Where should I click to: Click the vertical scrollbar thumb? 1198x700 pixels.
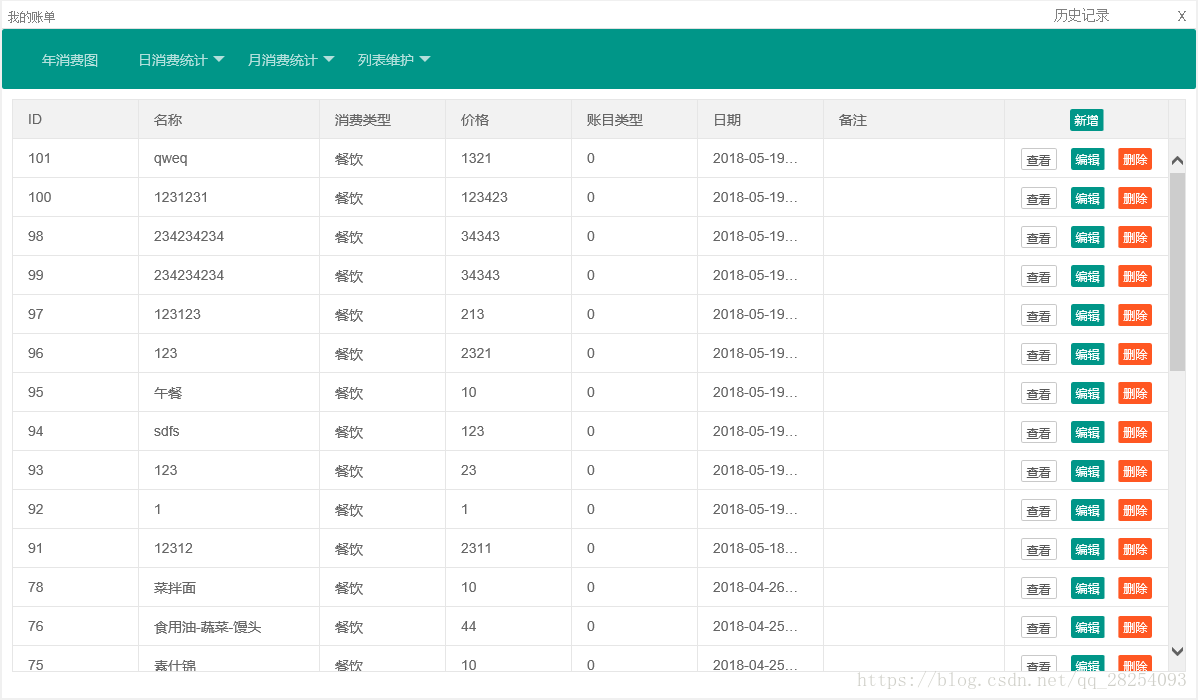(x=1177, y=270)
